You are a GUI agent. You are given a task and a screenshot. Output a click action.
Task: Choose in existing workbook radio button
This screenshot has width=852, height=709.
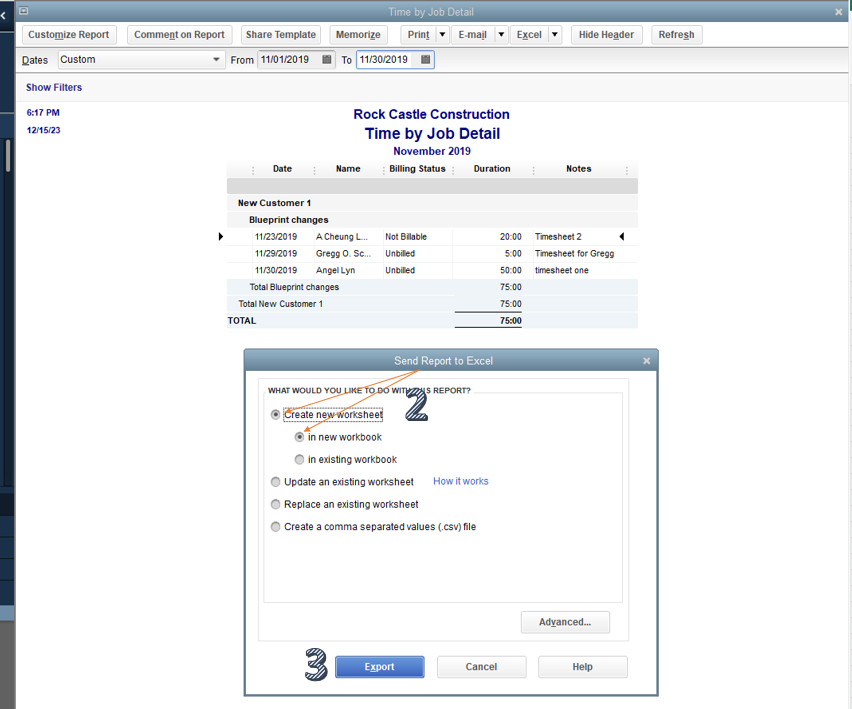coord(299,460)
